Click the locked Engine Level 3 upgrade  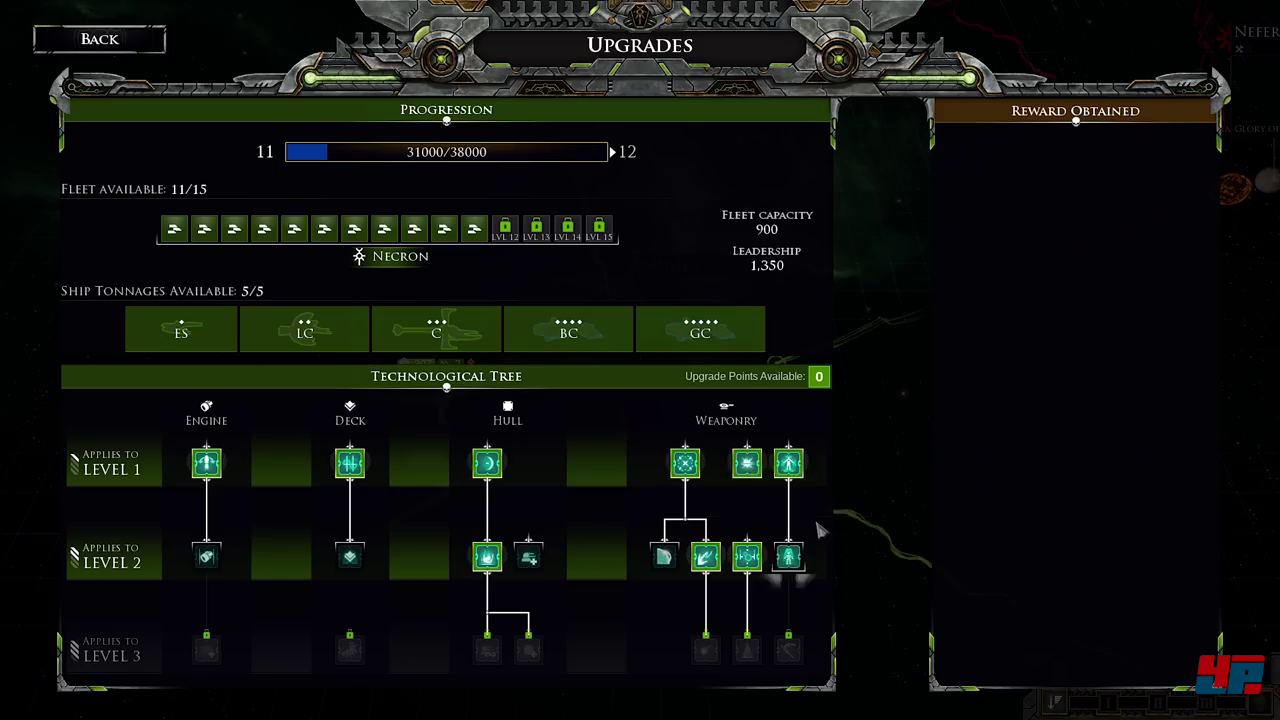click(x=206, y=651)
